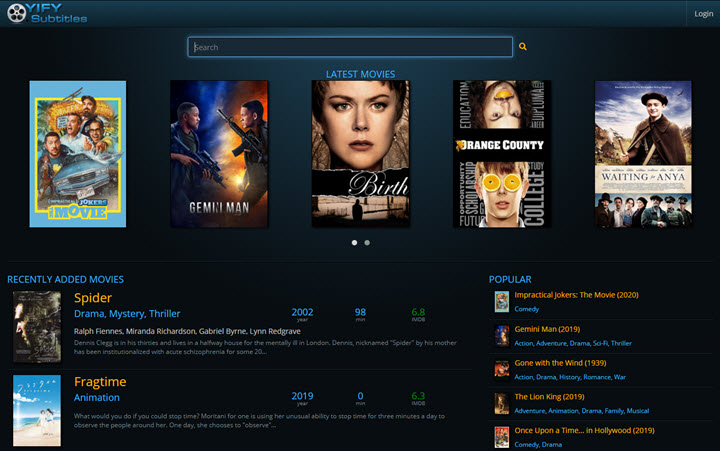Click the Fragtime plot description text
Viewport: 720px width, 451px height.
click(x=259, y=421)
